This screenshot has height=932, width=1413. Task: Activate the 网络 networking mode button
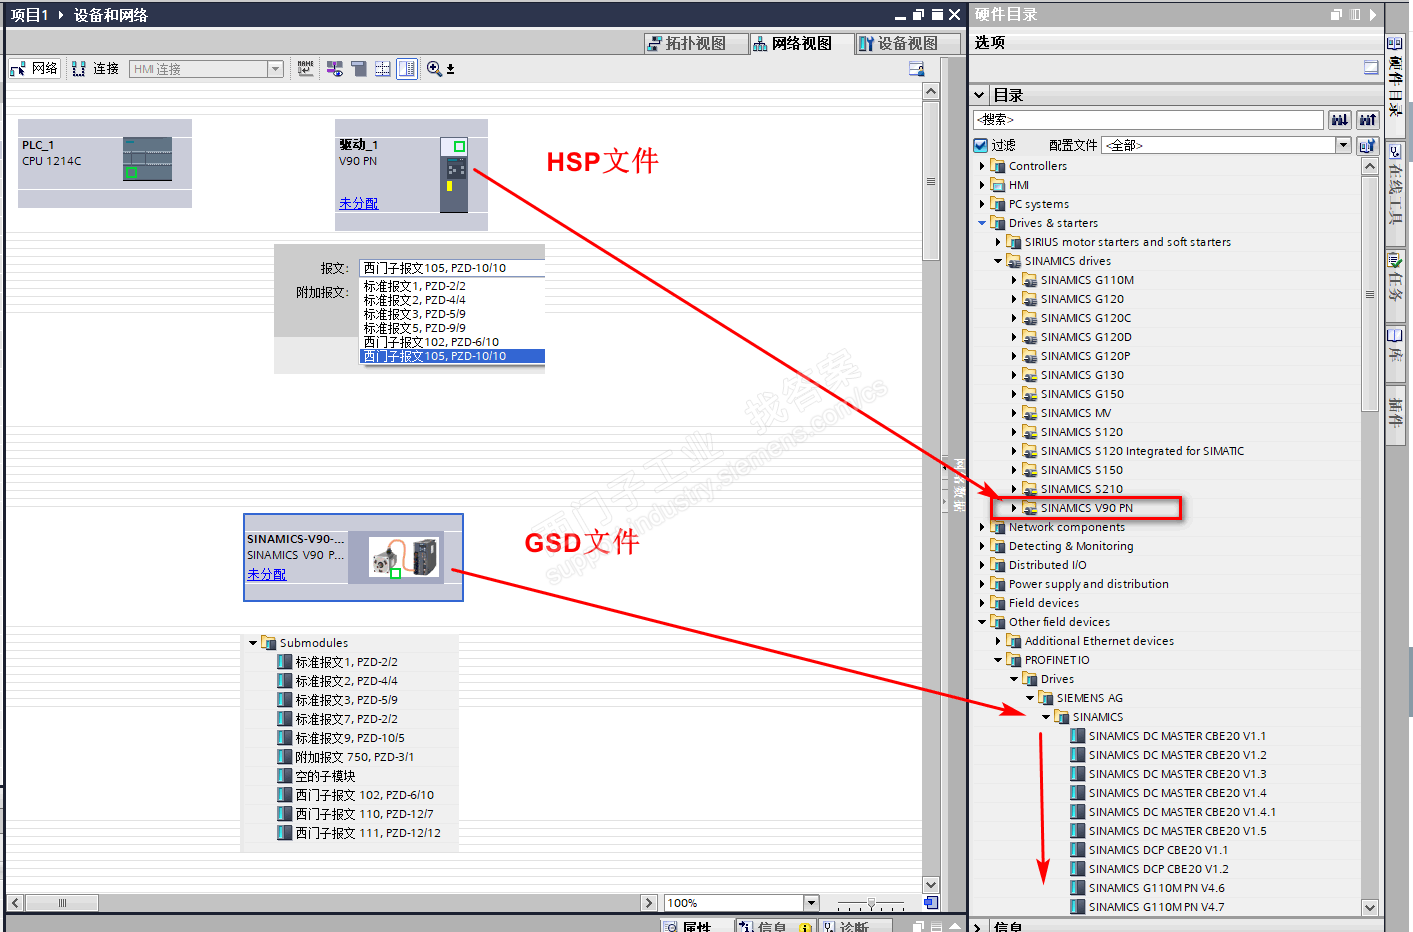[35, 69]
